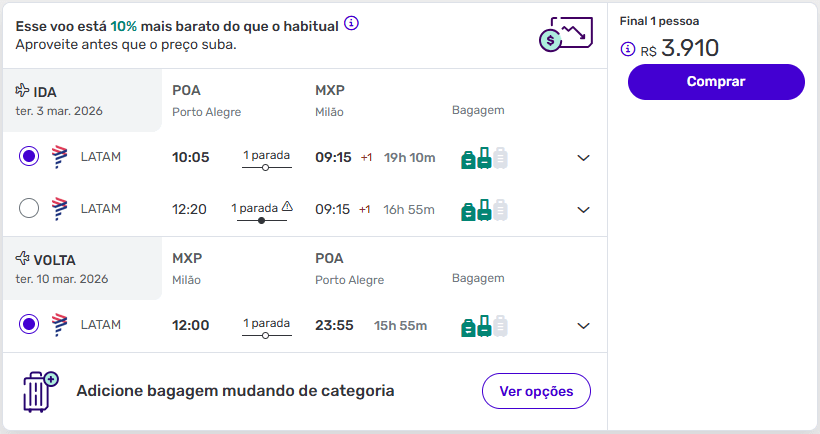Expand details of 12:00 return flight
The width and height of the screenshot is (820, 434).
pyautogui.click(x=584, y=326)
